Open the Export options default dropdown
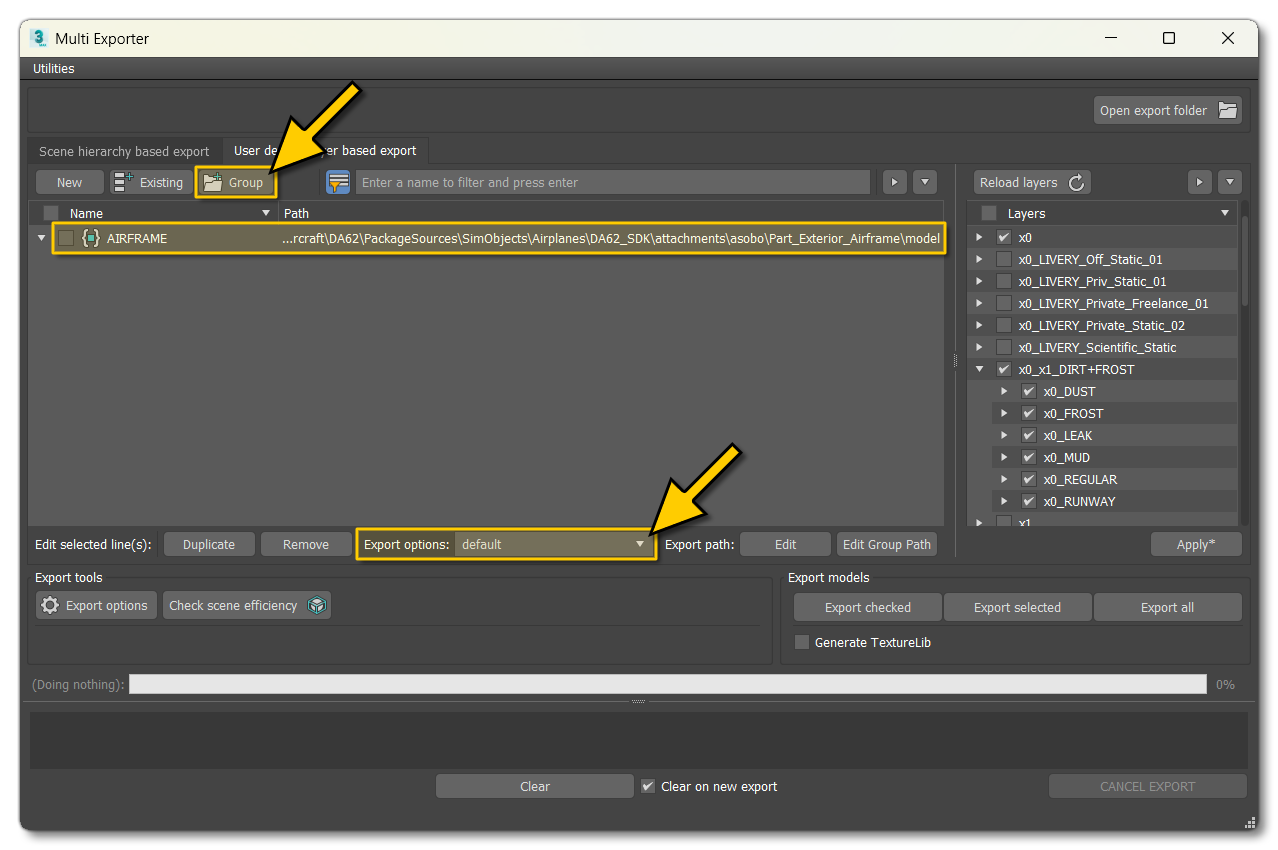This screenshot has width=1278, height=850. click(639, 544)
